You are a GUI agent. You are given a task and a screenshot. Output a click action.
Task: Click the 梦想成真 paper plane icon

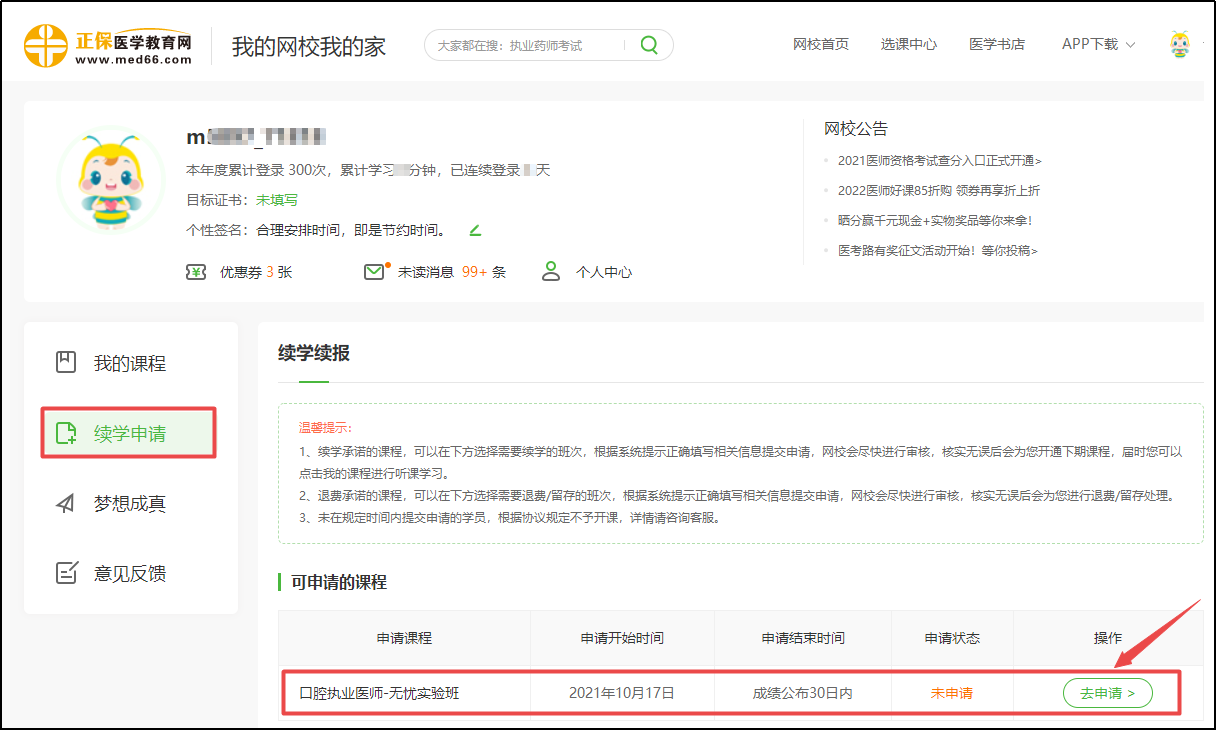[64, 503]
